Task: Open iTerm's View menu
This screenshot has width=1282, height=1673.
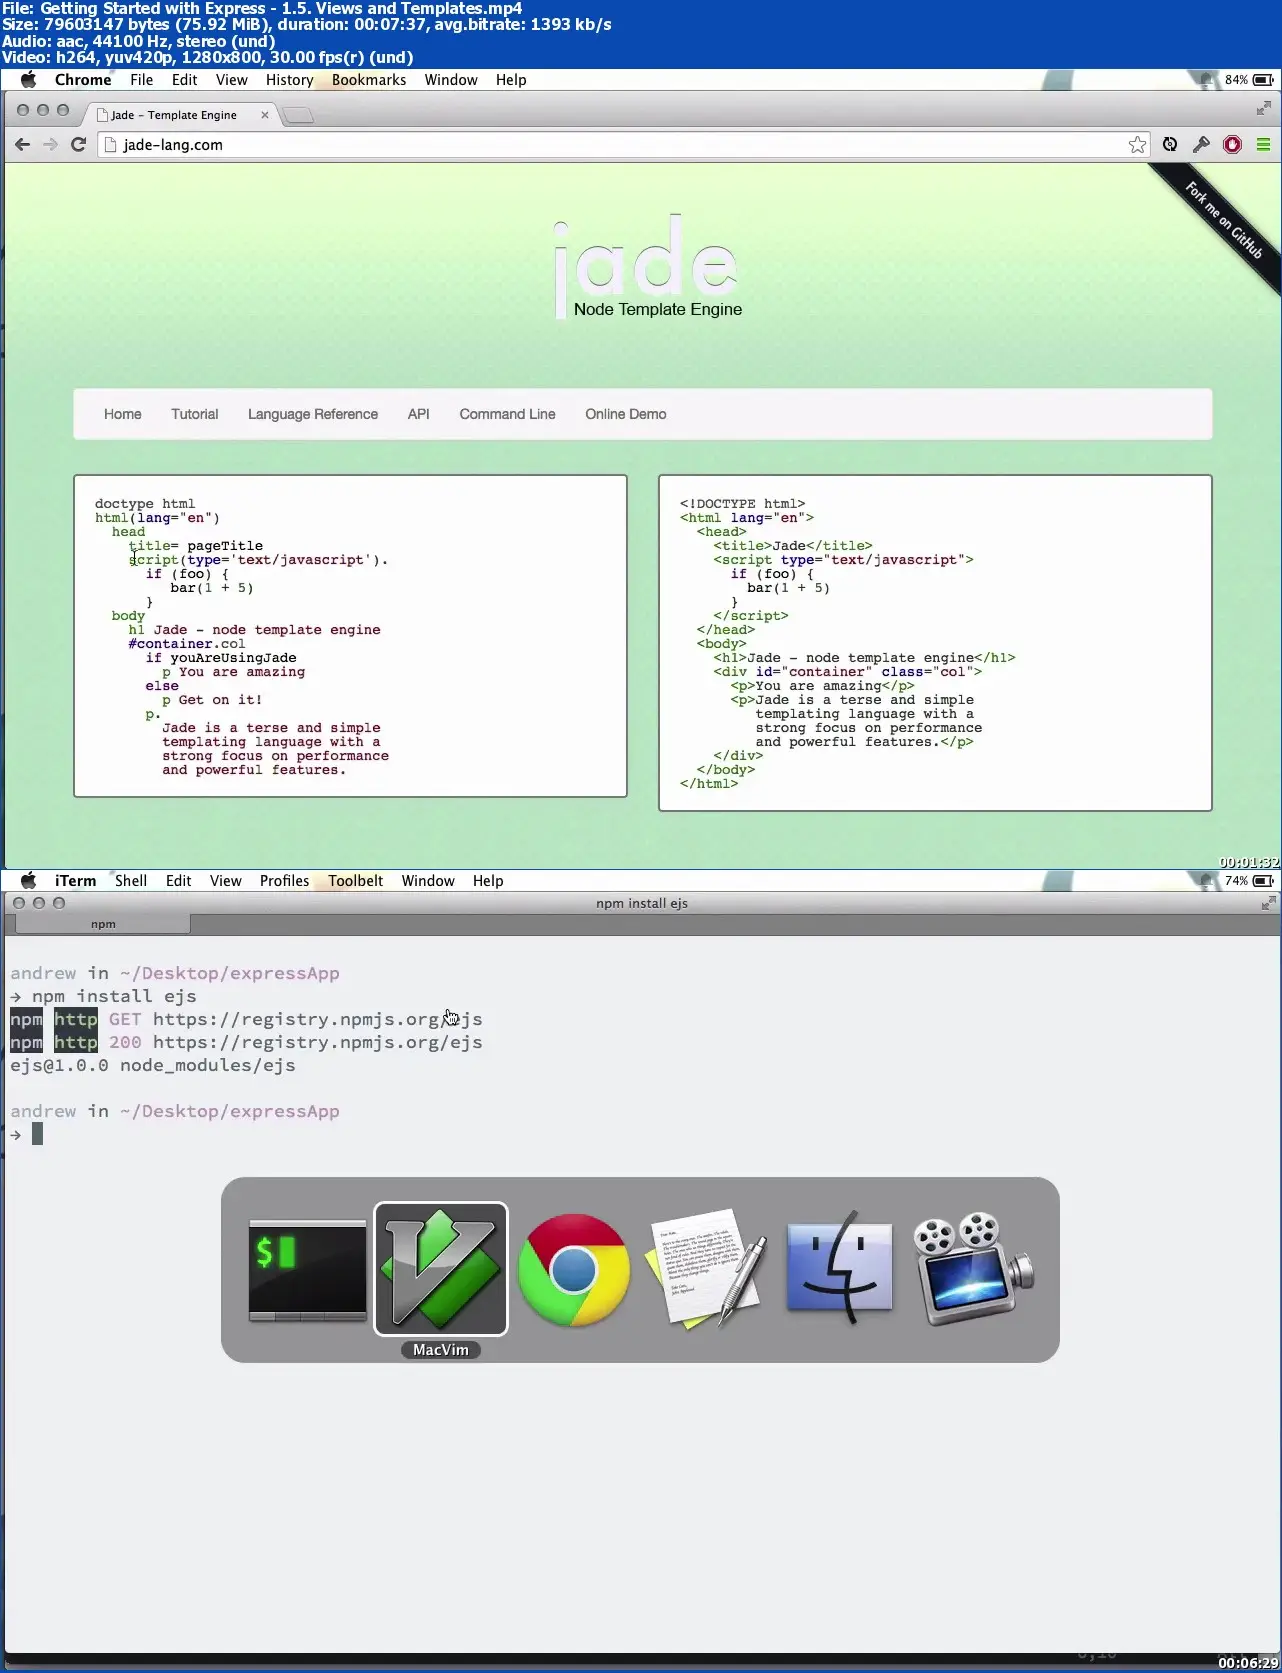Action: [x=226, y=881]
